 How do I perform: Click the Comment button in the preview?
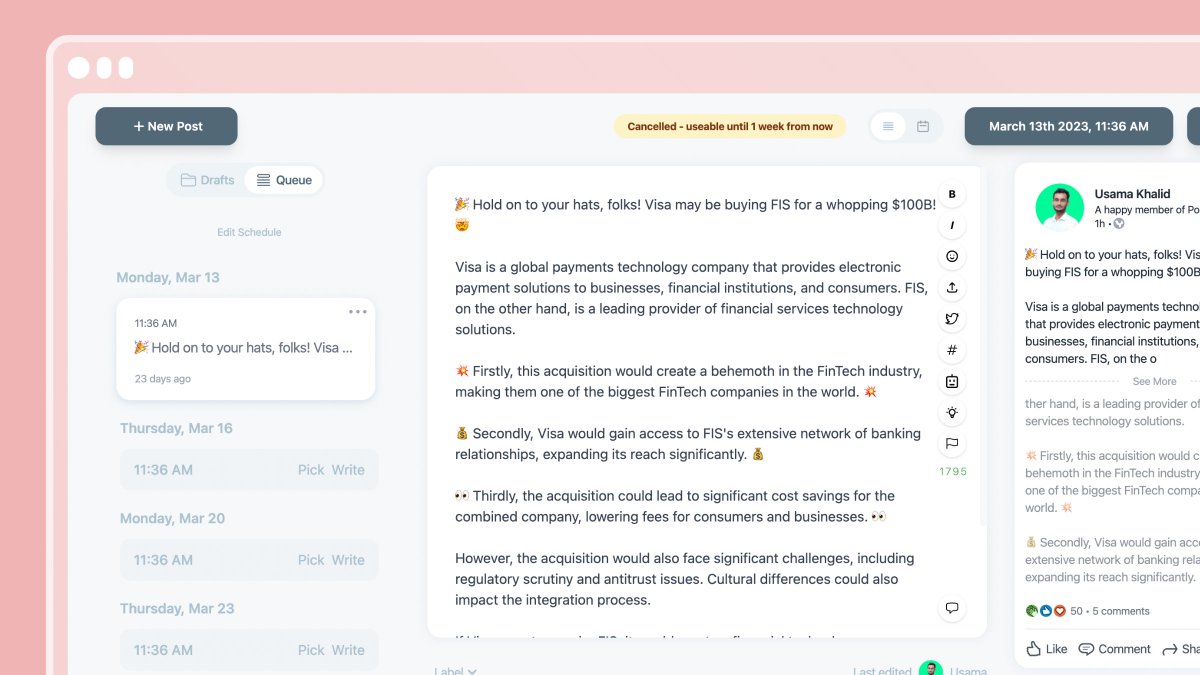(1115, 649)
